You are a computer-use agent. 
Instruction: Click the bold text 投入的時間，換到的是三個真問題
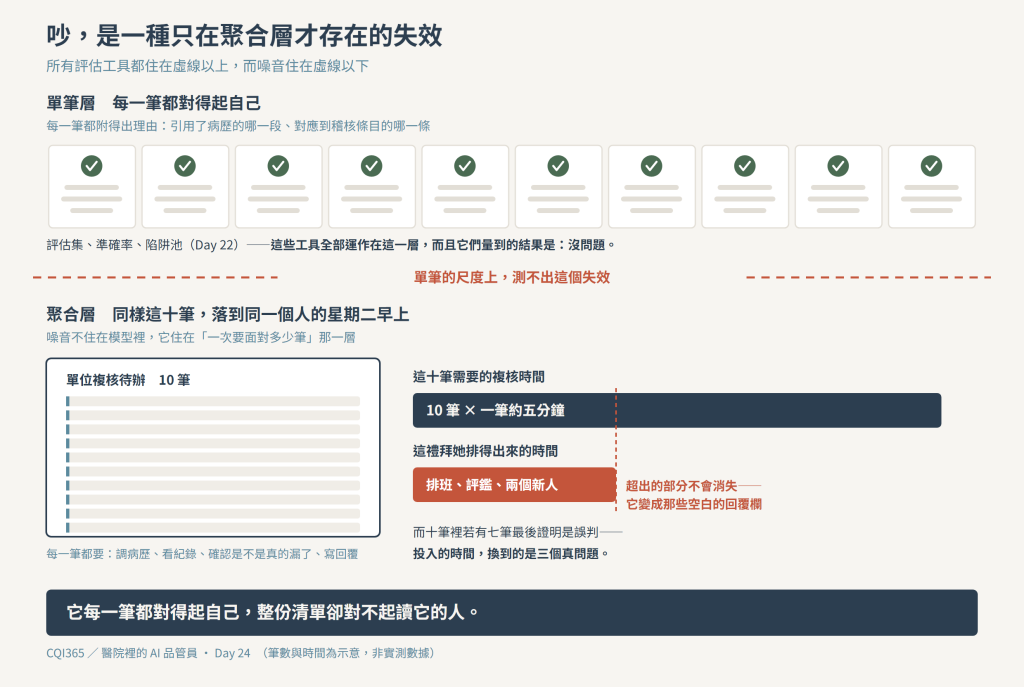tap(511, 554)
